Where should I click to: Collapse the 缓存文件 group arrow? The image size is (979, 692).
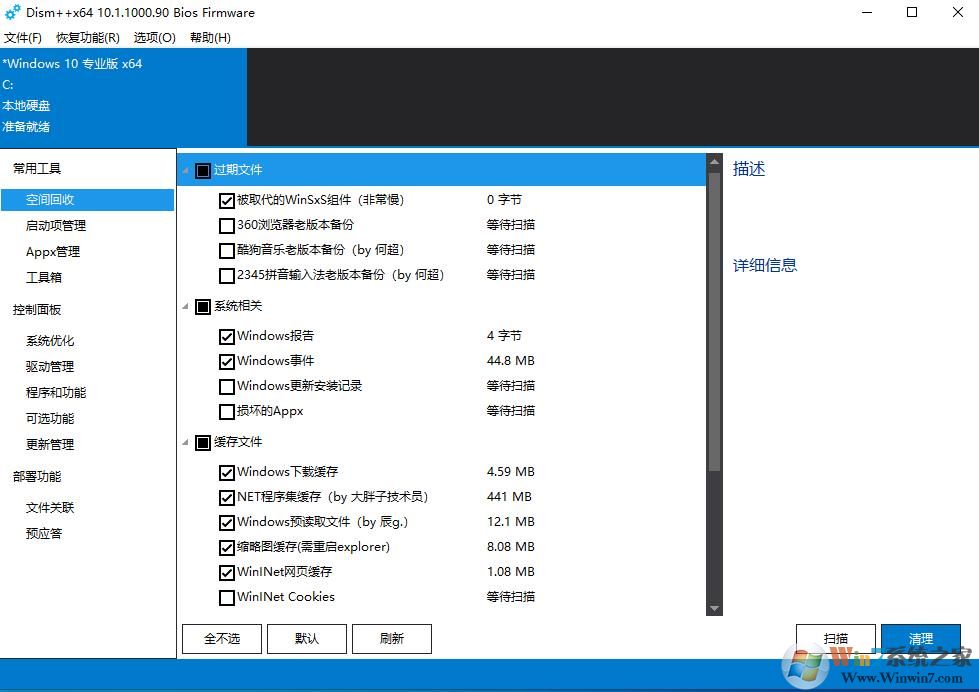point(185,442)
